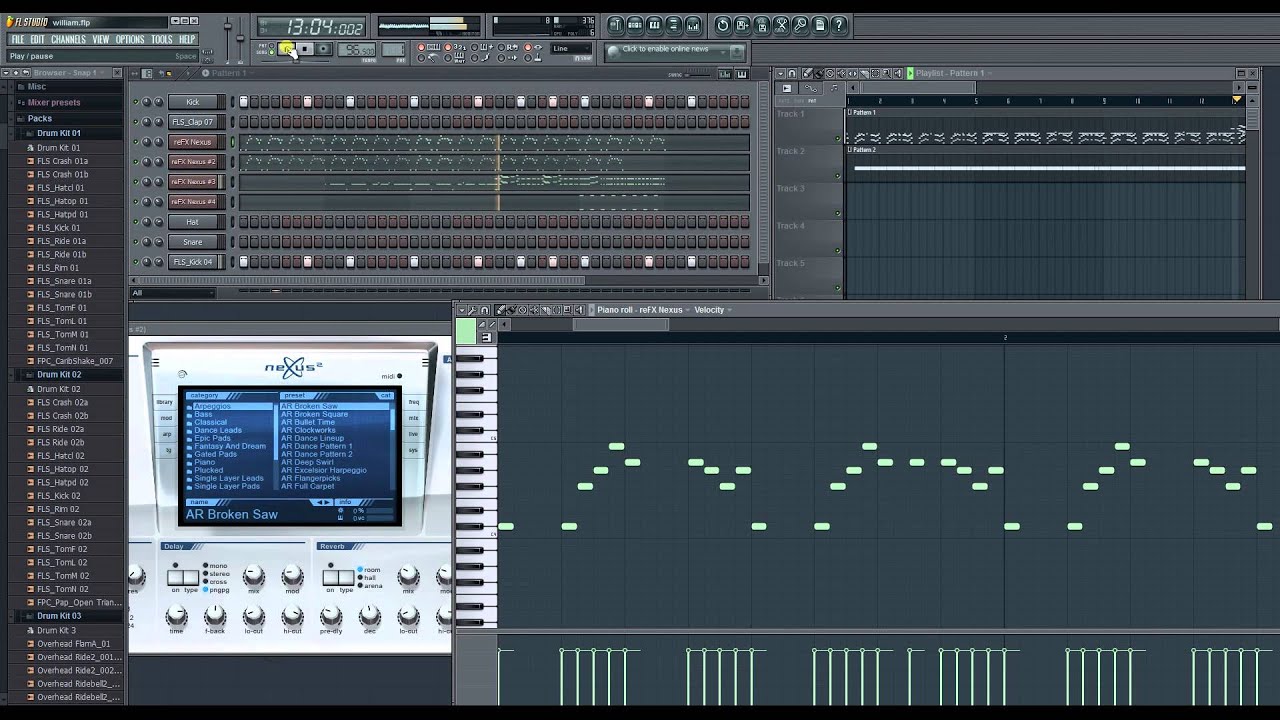Click the Snare channel button

coord(193,242)
